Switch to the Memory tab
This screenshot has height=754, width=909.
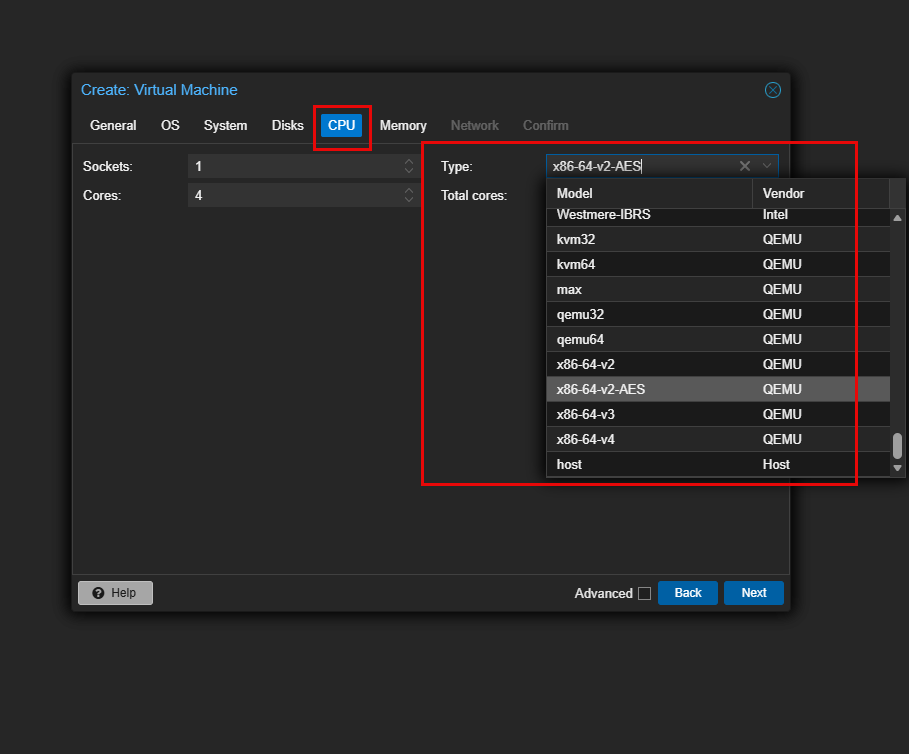point(403,125)
